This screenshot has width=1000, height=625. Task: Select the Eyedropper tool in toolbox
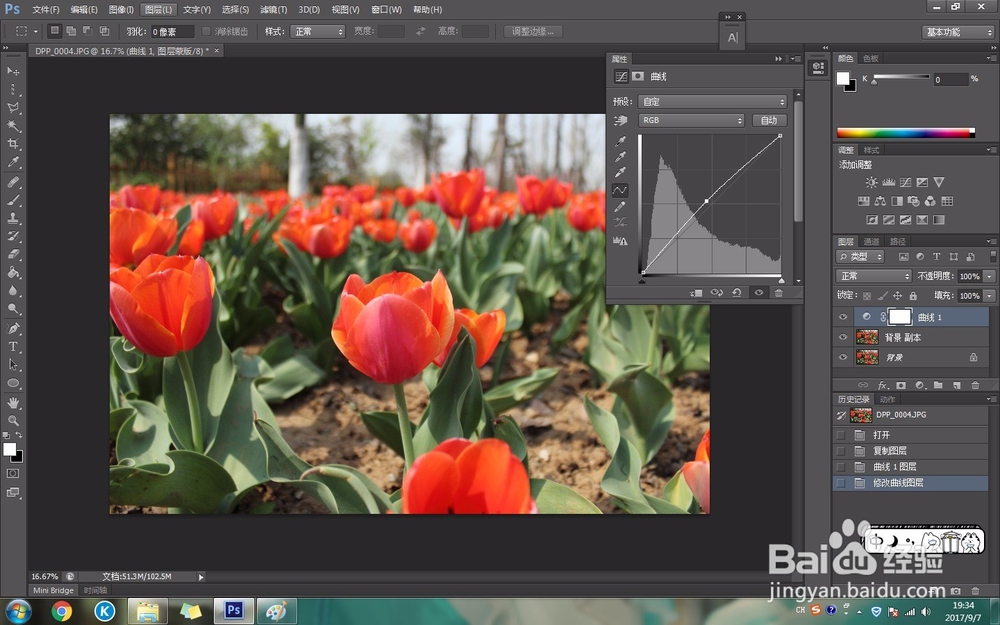click(13, 162)
